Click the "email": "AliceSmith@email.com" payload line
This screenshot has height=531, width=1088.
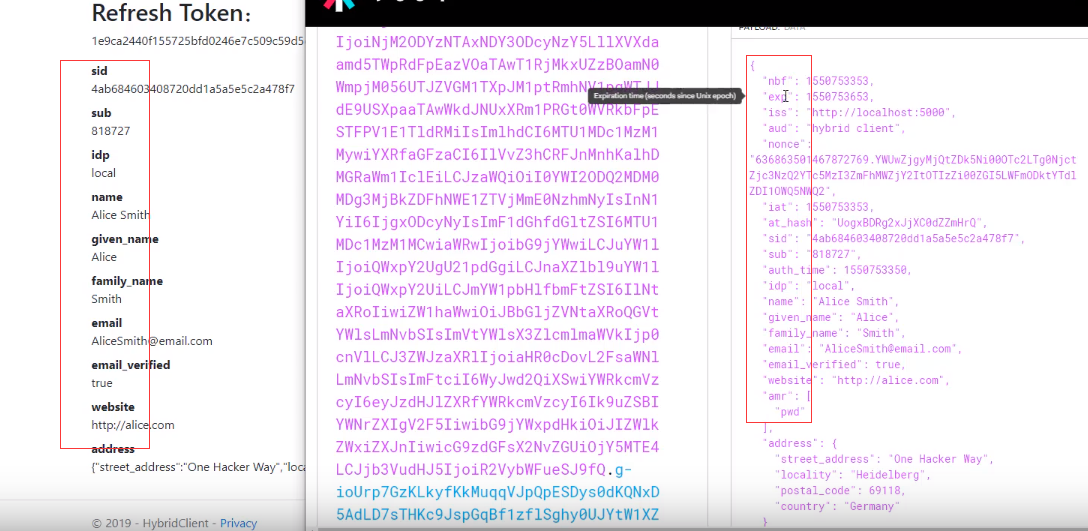coord(862,348)
